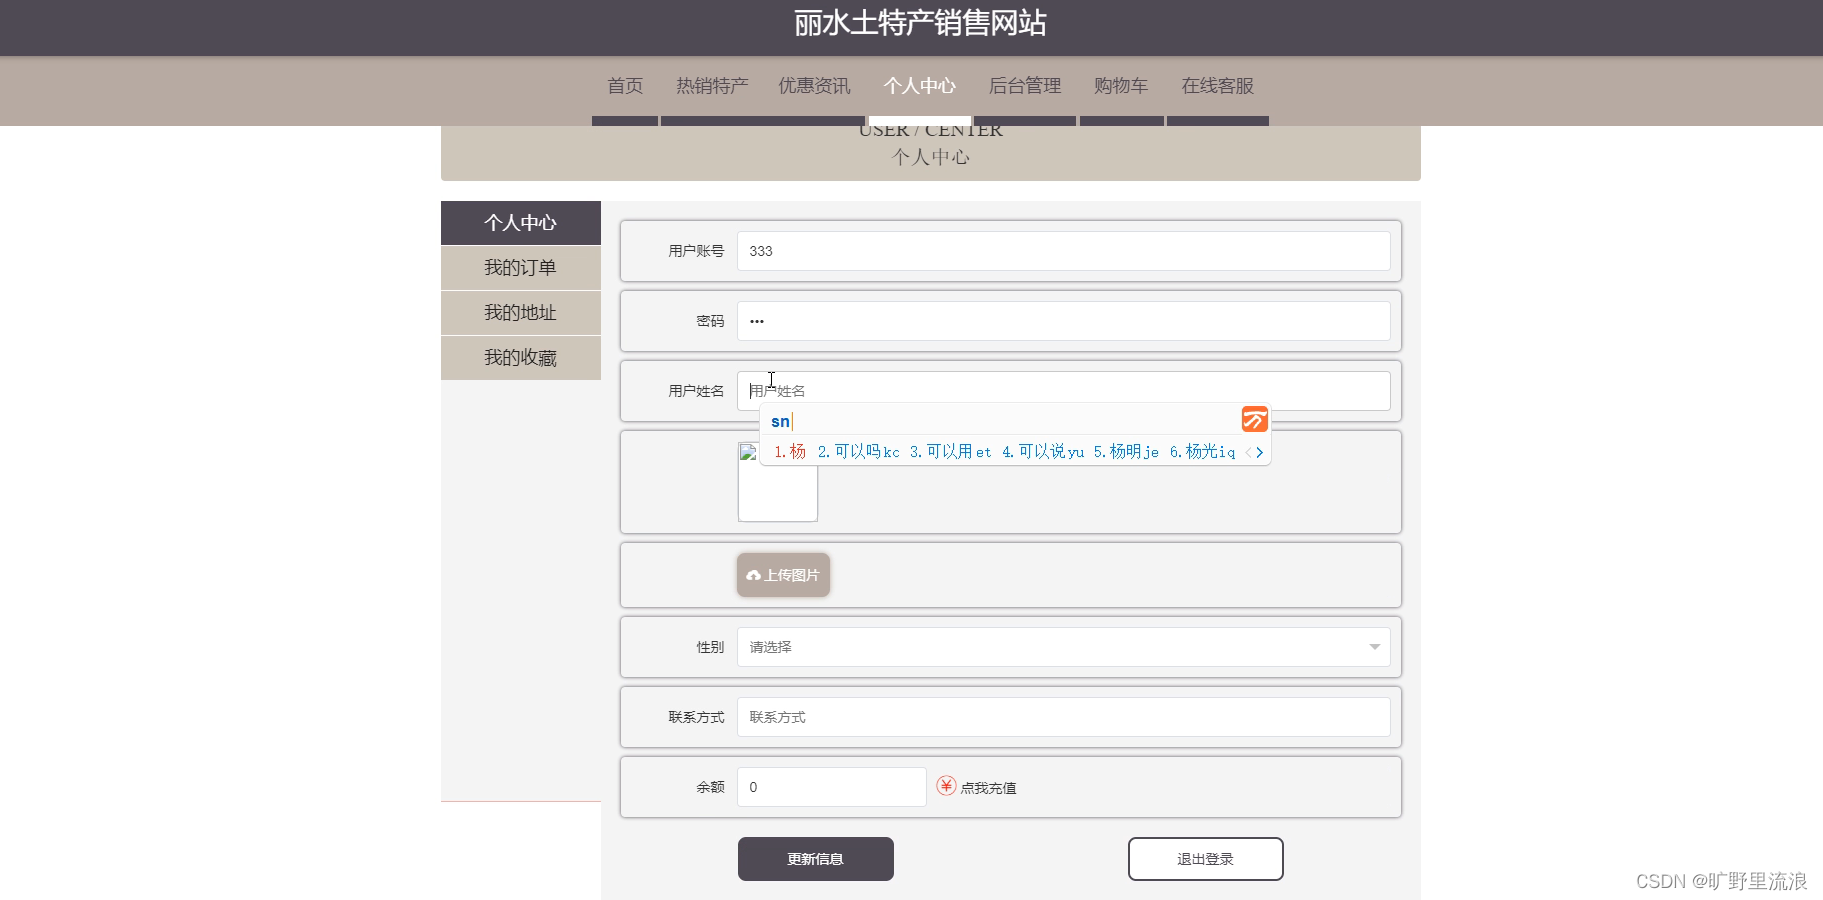The image size is (1823, 900).
Task: Select candidate 杨 from the IME popup
Action: [x=789, y=452]
